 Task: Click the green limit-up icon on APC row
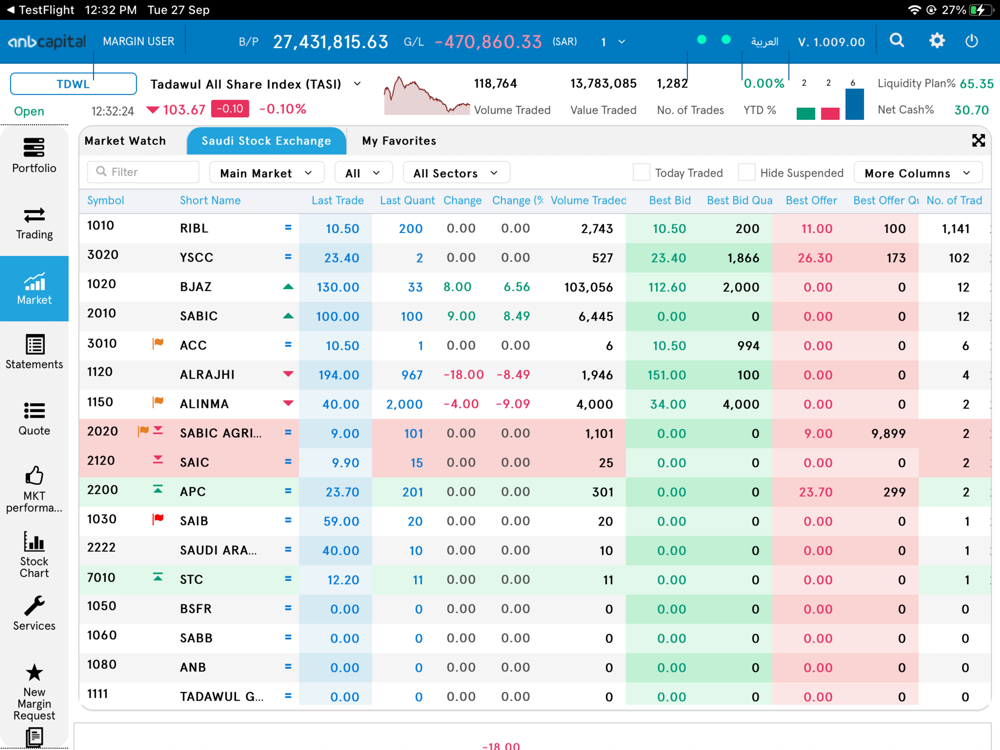[x=158, y=489]
